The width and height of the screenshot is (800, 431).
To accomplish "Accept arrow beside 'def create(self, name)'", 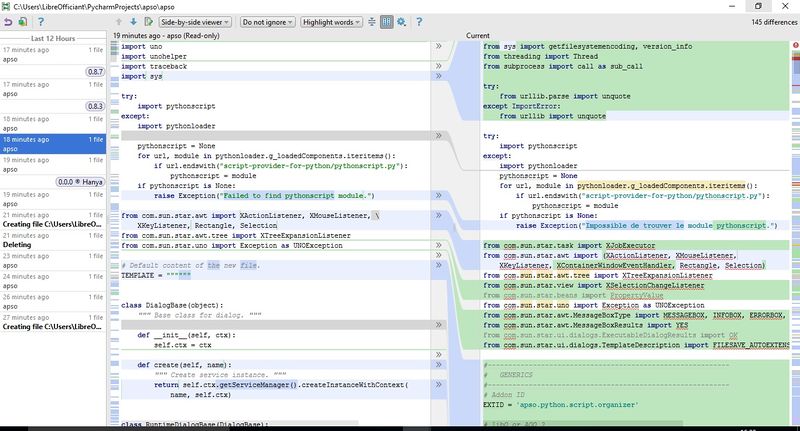I will [438, 365].
